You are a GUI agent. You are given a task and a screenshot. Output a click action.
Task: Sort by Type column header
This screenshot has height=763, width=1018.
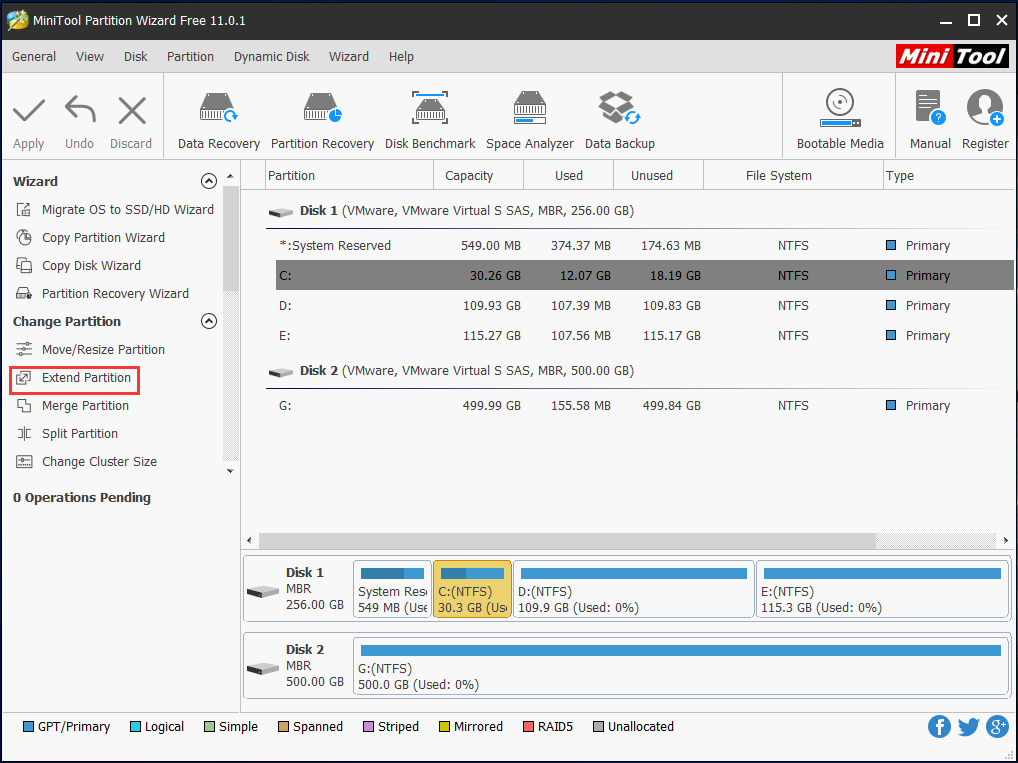click(949, 175)
